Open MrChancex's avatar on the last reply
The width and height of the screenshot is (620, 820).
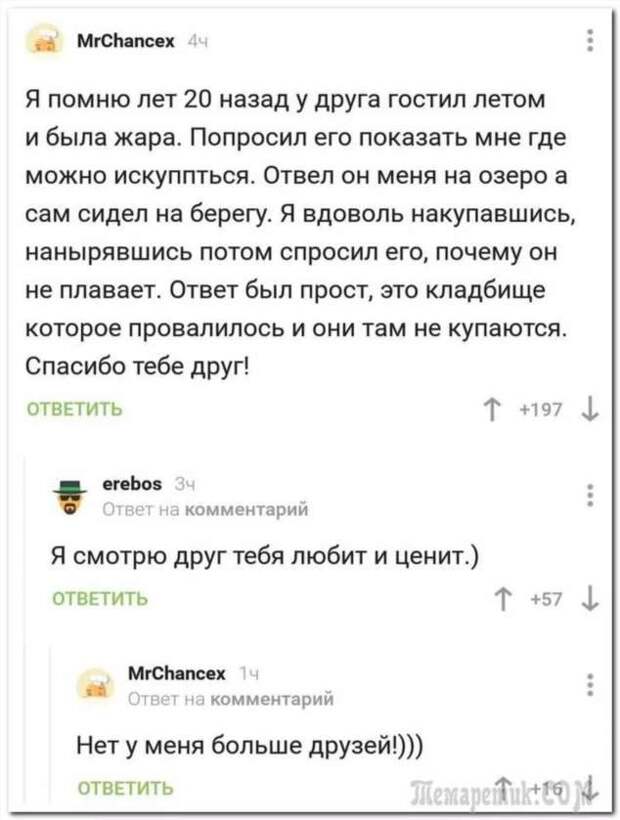95,684
